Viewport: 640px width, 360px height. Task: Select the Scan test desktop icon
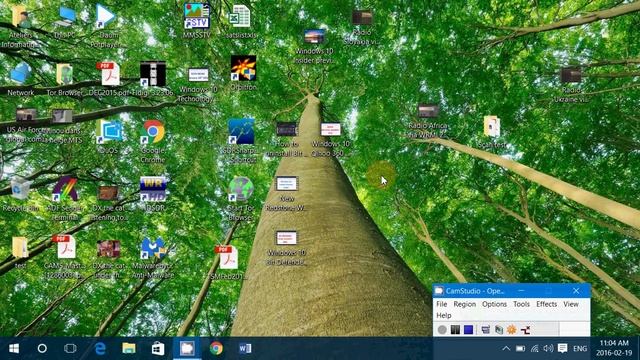[492, 131]
